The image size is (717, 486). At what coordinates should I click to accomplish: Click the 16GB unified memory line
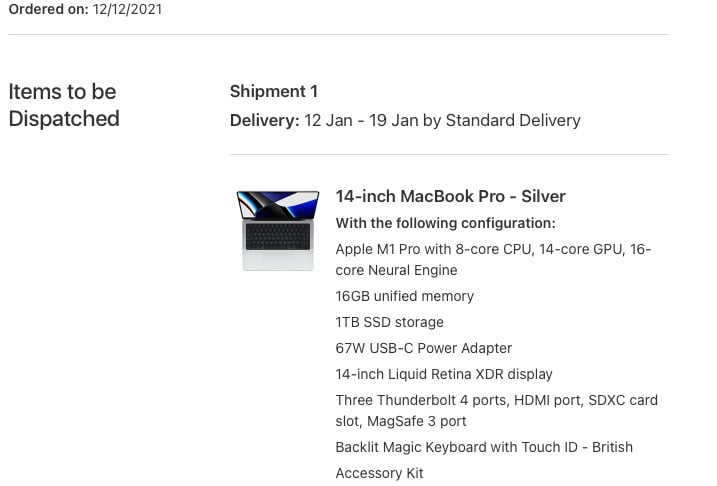[405, 296]
